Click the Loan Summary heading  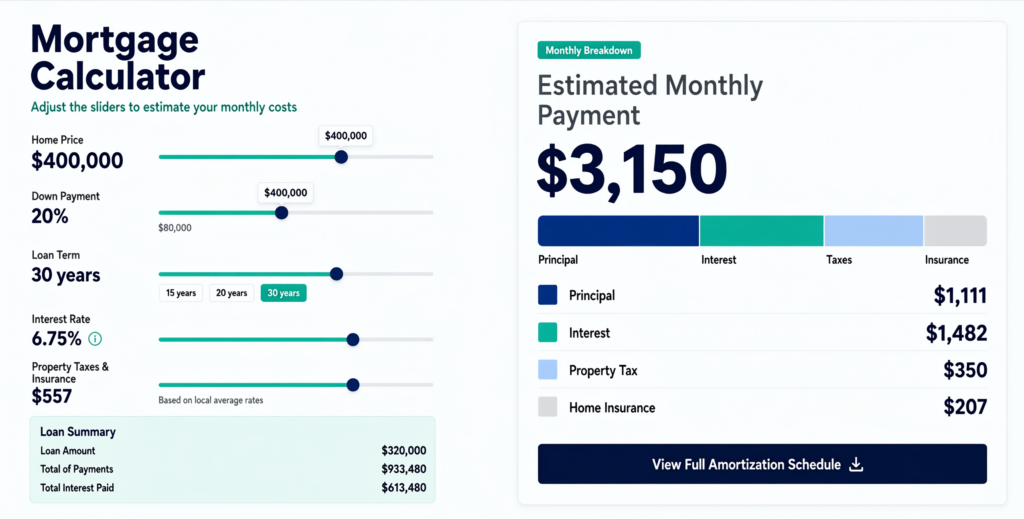click(x=78, y=432)
